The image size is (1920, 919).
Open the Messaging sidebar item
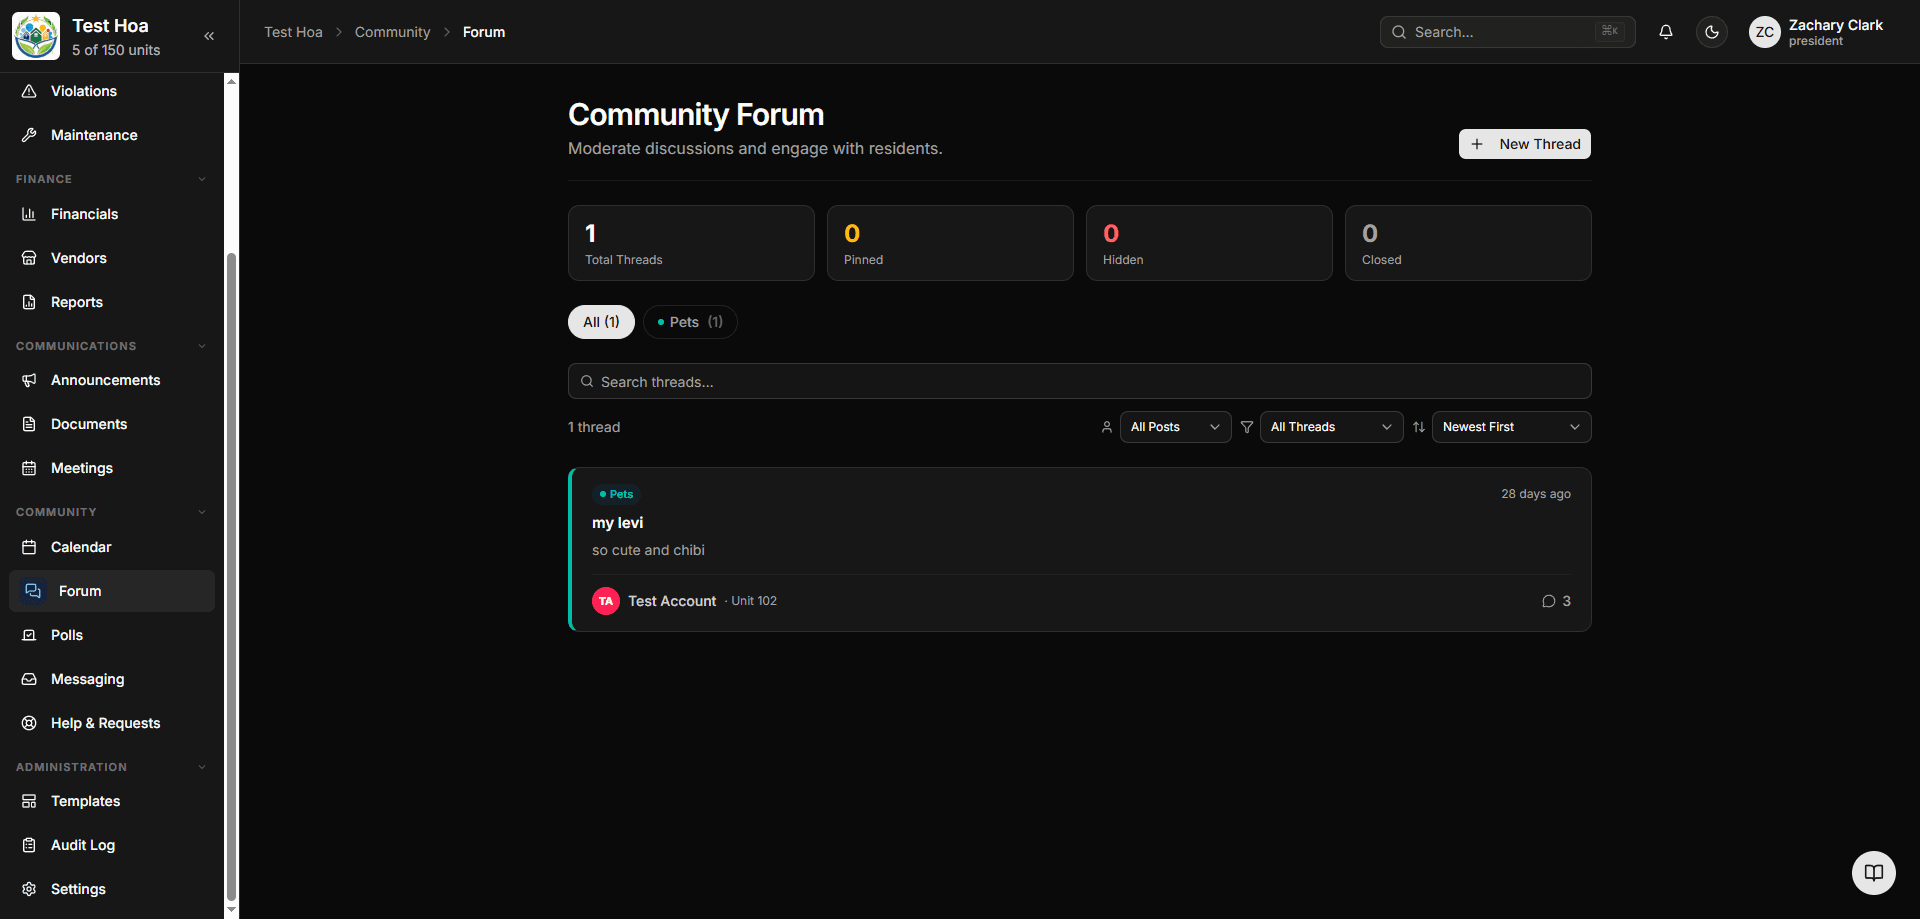click(112, 679)
